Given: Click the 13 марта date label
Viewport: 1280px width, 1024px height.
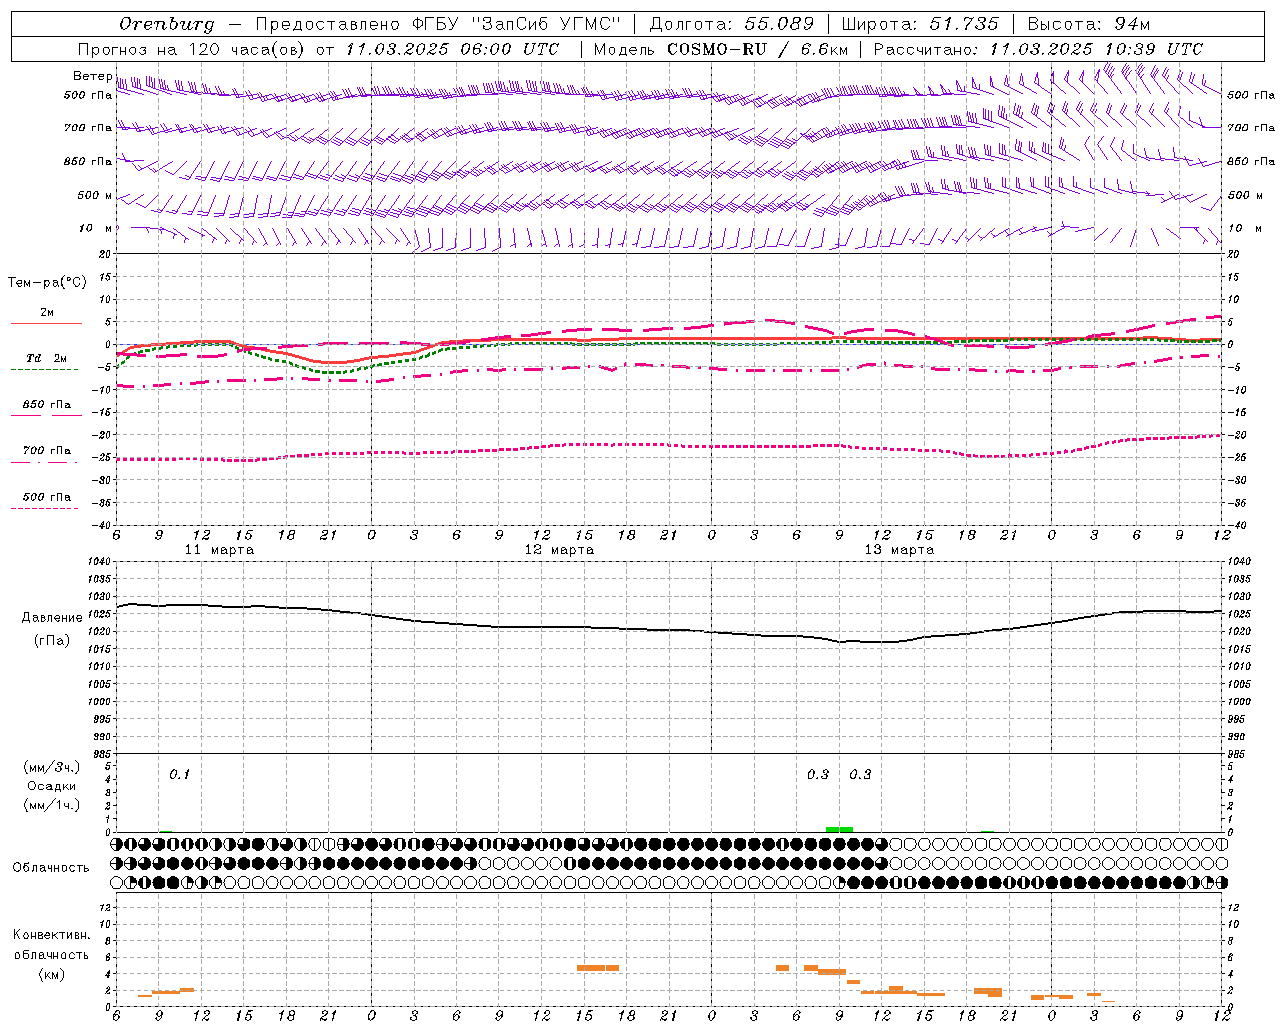Looking at the screenshot, I should 899,550.
